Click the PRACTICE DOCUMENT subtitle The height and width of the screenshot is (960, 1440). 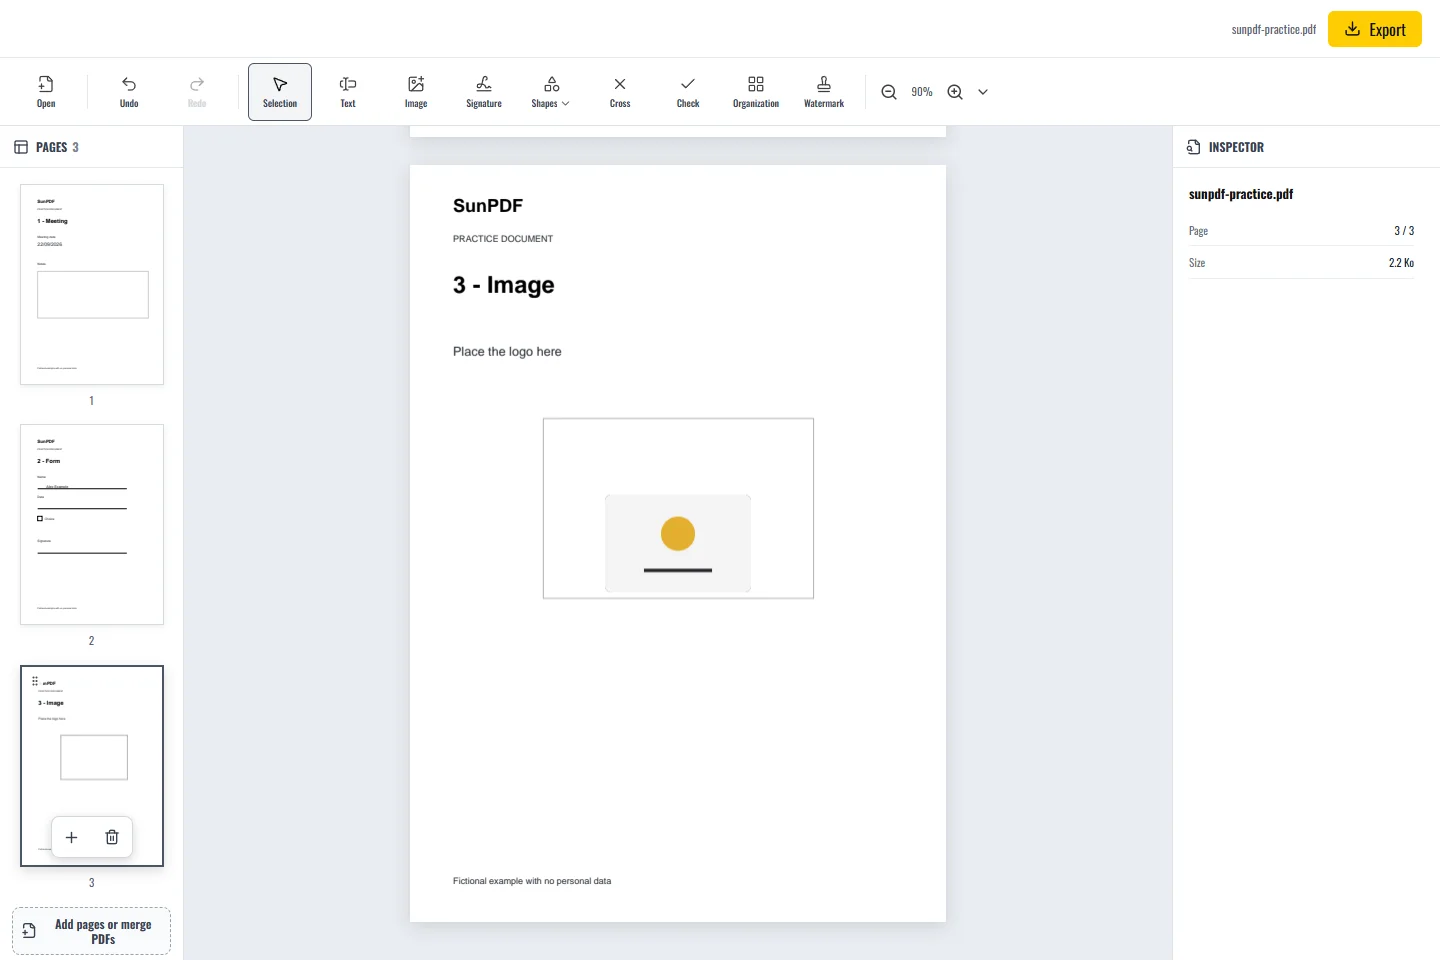coord(503,239)
